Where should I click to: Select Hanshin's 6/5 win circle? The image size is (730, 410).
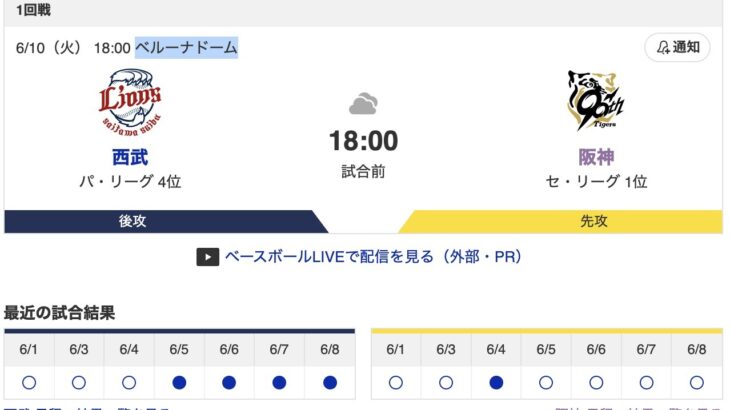click(546, 383)
